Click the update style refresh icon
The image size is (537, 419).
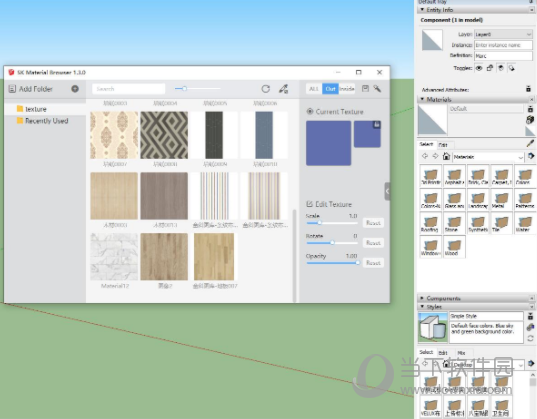[530, 338]
